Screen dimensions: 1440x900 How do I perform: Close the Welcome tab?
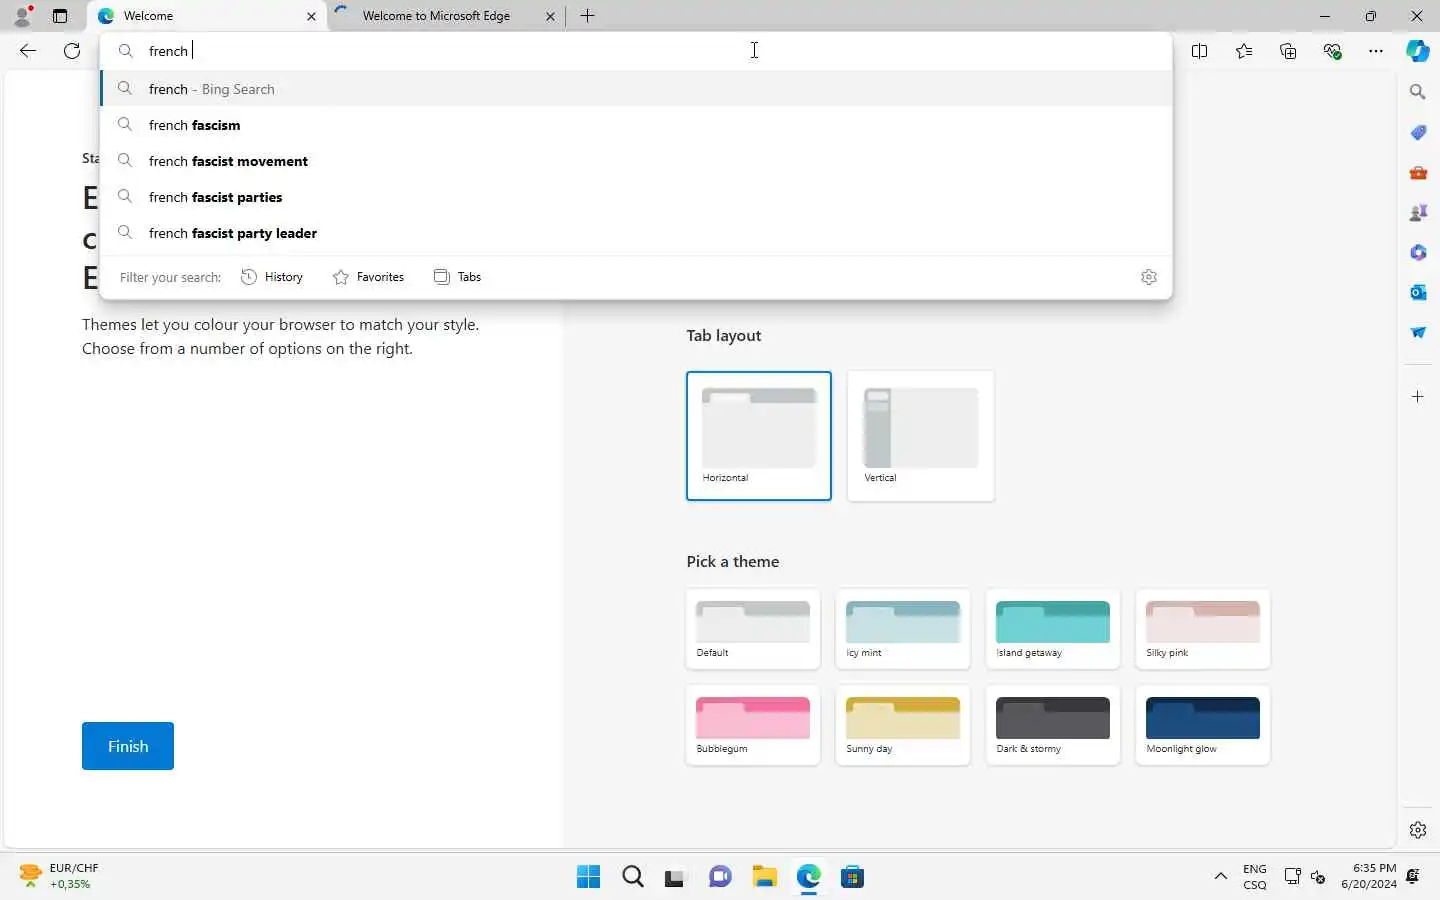[x=311, y=16]
